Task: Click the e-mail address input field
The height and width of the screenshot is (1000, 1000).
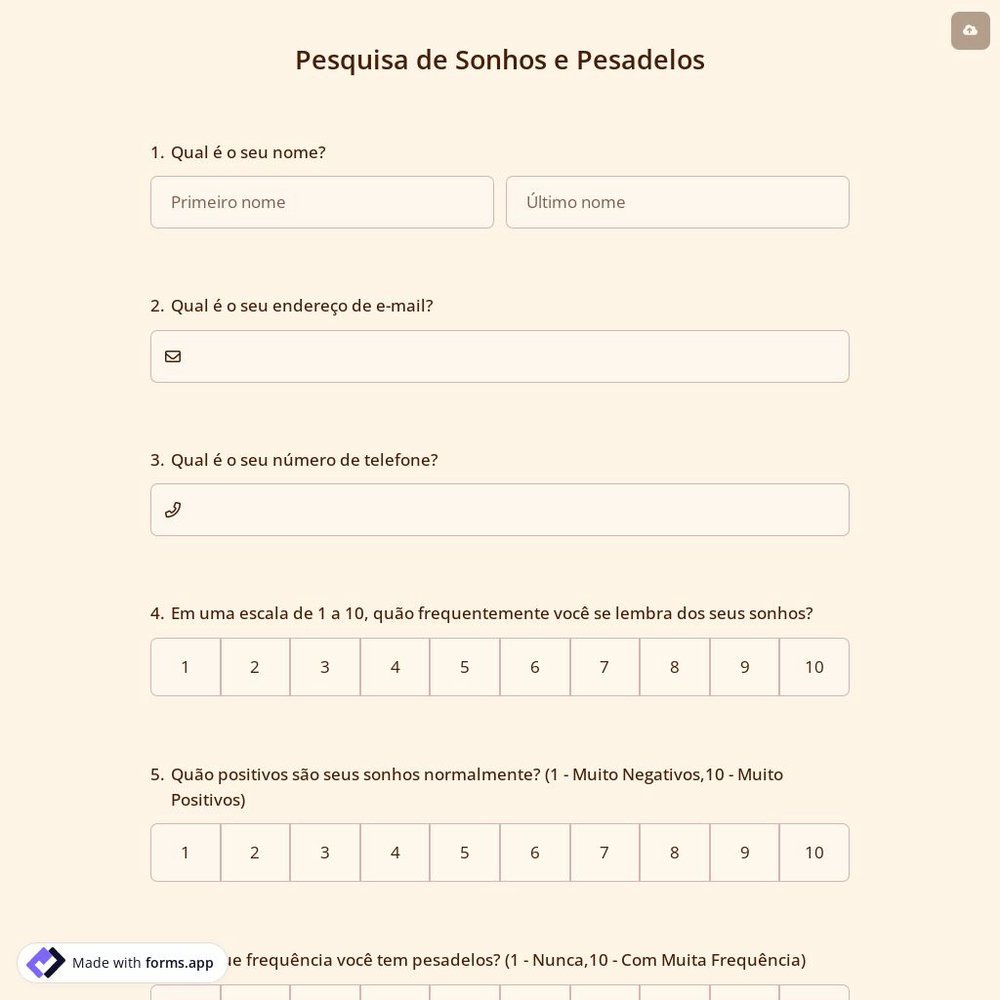Action: point(500,356)
